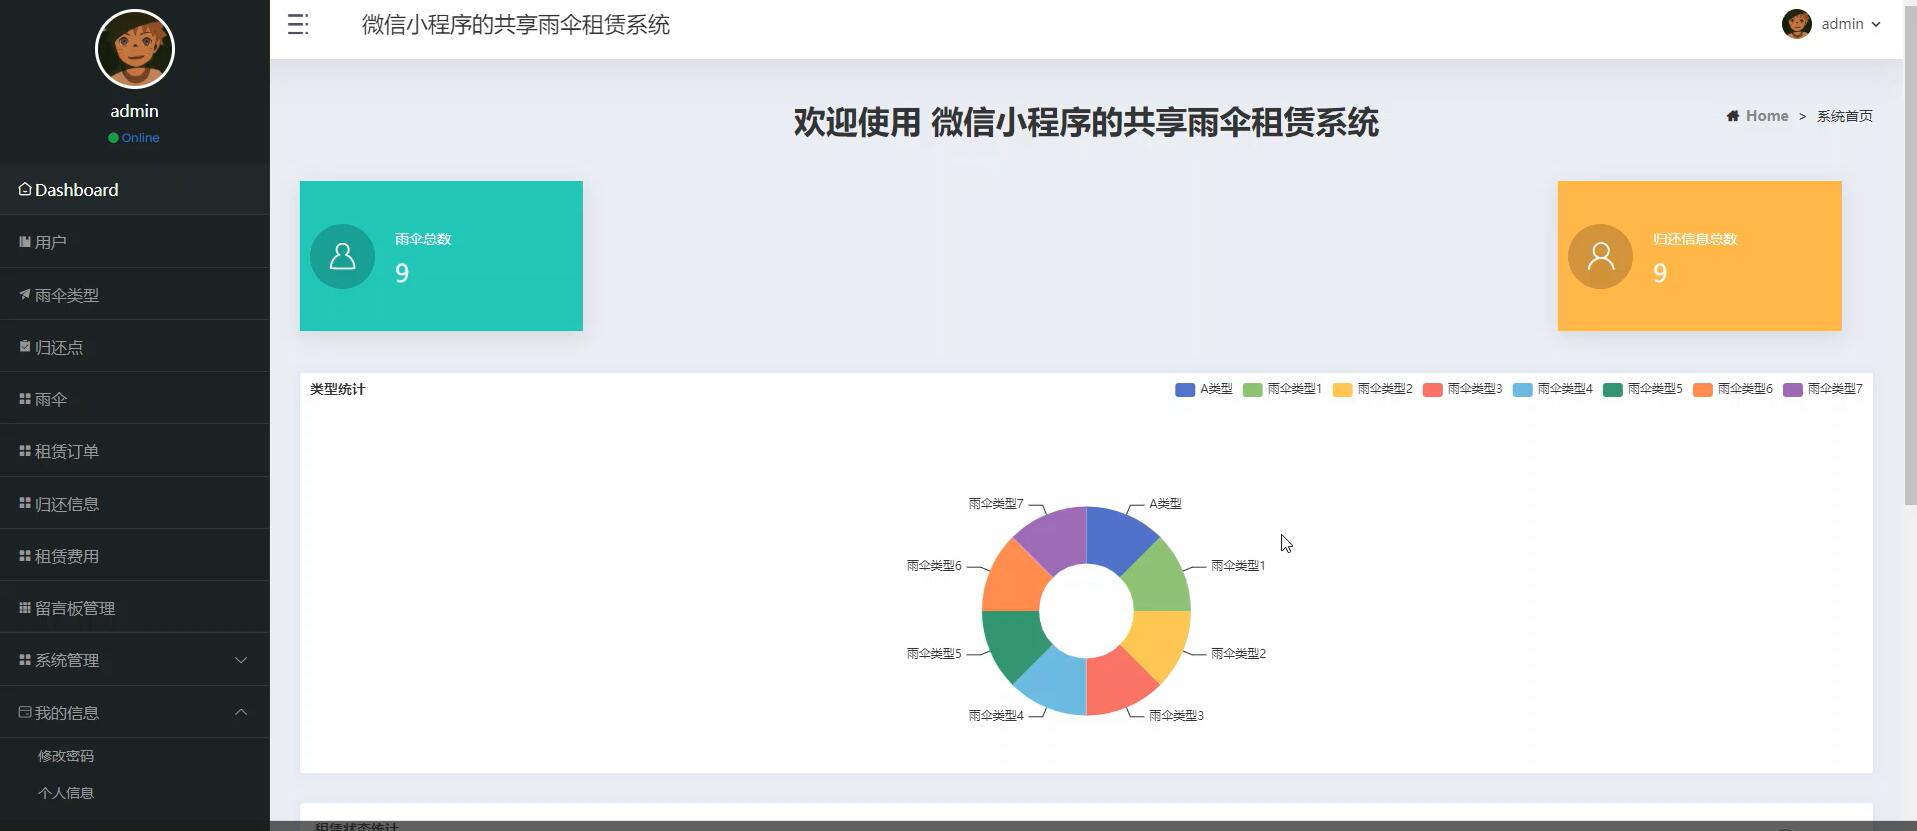
Task: Expand the 系统管理 submenu chevron
Action: [x=241, y=660]
